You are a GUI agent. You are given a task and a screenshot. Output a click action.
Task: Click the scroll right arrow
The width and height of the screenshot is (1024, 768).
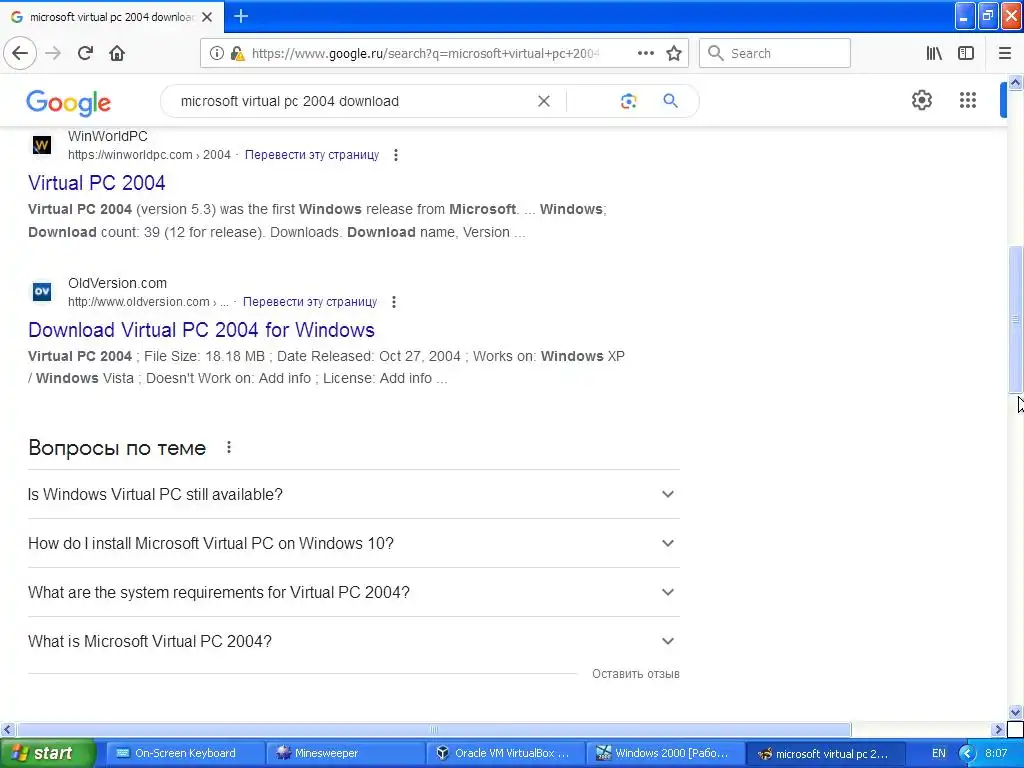(x=999, y=729)
